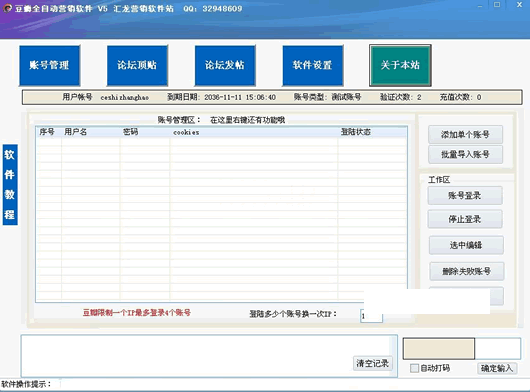Focus the IP switch count input field
Image resolution: width=530 pixels, height=392 pixels.
[371, 316]
